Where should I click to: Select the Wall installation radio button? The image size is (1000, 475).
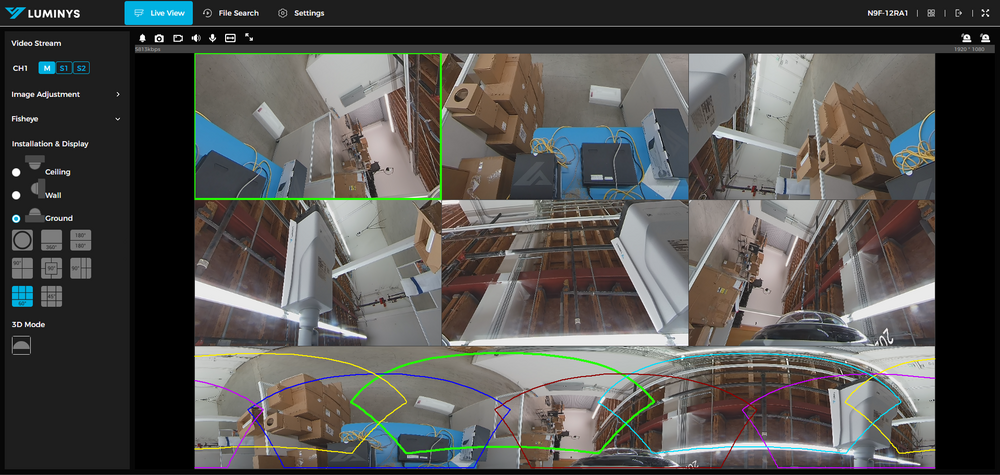point(16,195)
